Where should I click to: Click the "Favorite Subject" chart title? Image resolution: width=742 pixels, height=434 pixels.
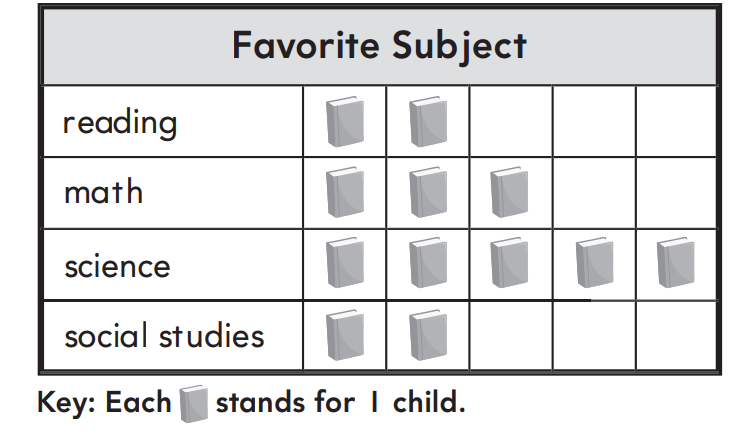pos(379,46)
